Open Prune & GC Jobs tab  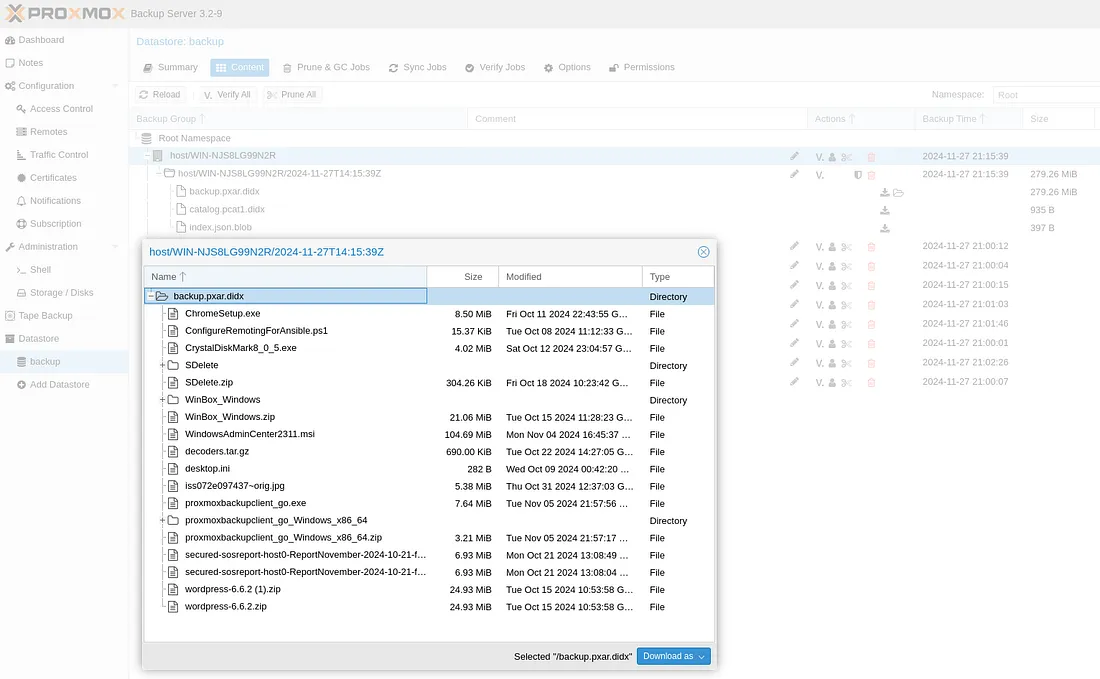tap(326, 67)
